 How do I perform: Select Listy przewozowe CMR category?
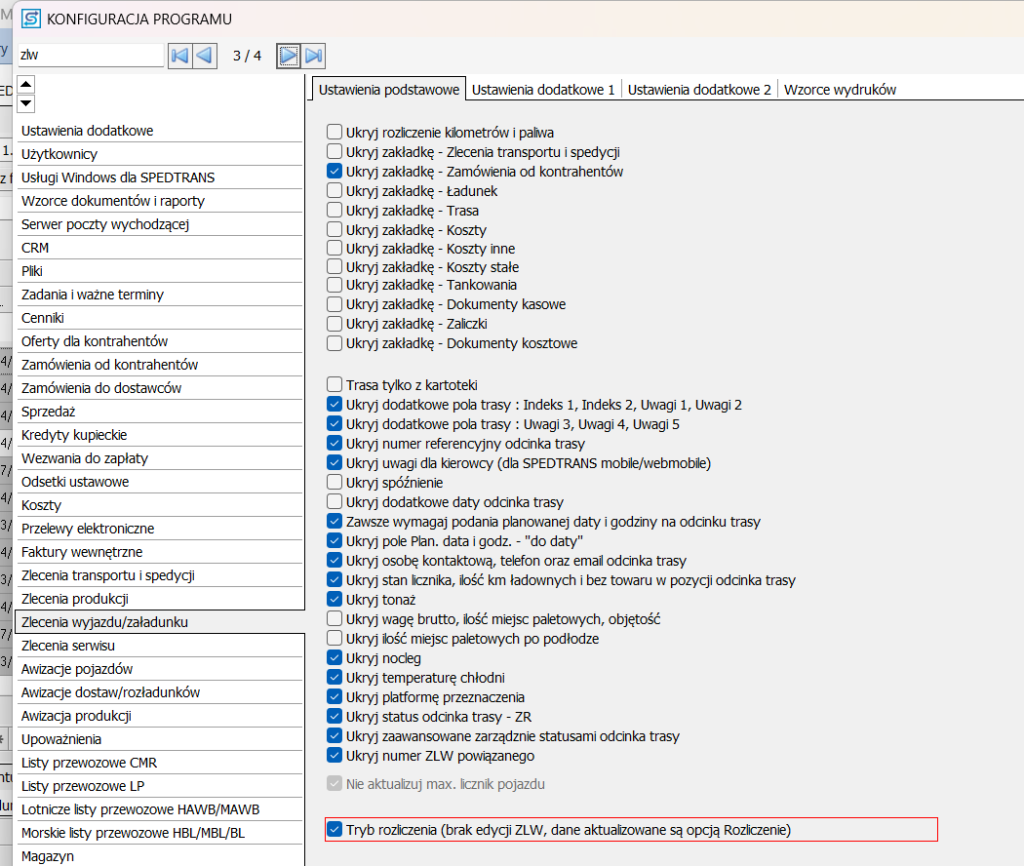tap(160, 762)
